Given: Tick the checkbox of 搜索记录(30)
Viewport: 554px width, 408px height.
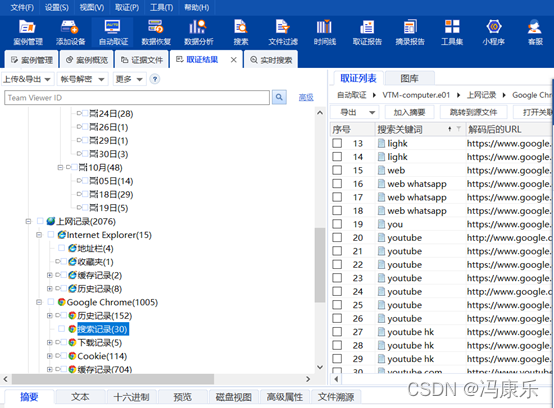Looking at the screenshot, I should click(x=61, y=329).
